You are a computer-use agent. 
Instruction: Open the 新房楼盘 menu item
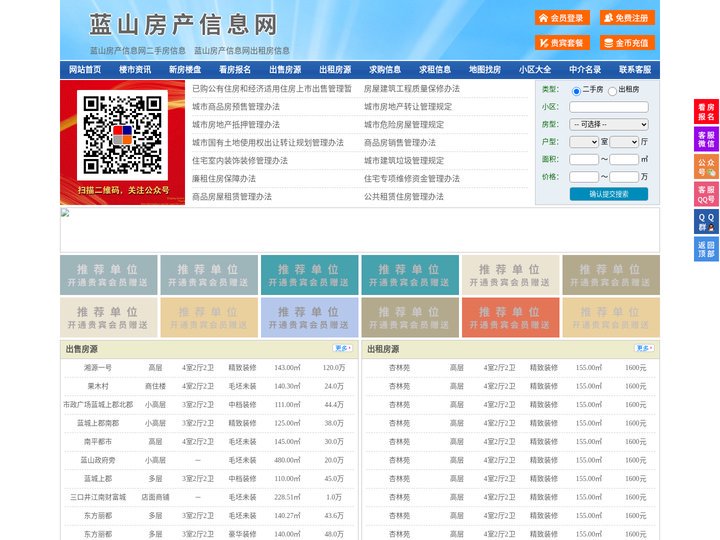point(185,70)
